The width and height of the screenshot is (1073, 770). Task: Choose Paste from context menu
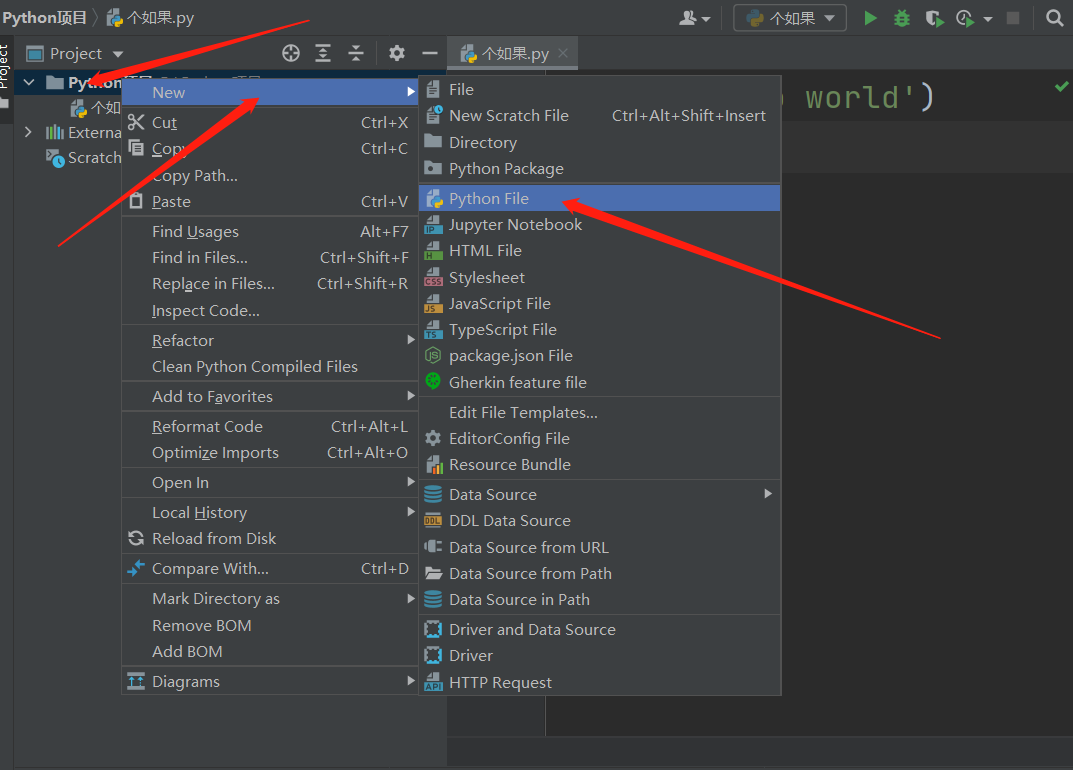tap(270, 202)
